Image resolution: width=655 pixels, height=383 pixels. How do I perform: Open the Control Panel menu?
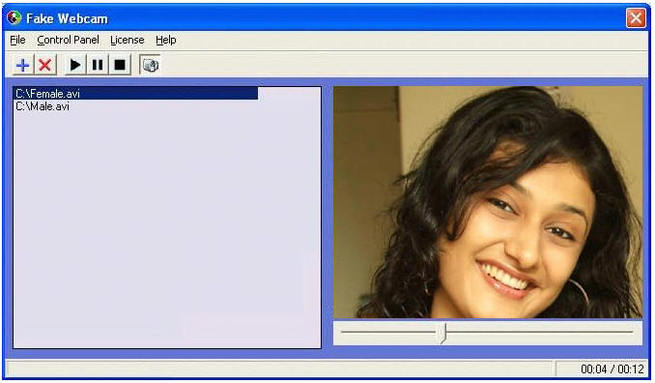tap(68, 40)
